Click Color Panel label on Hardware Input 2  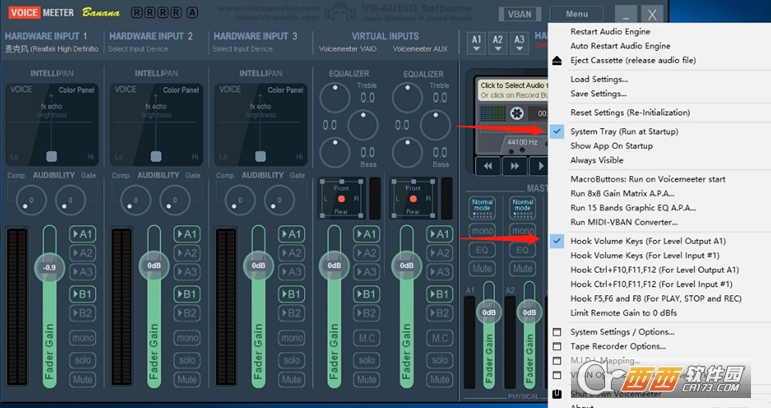click(181, 90)
